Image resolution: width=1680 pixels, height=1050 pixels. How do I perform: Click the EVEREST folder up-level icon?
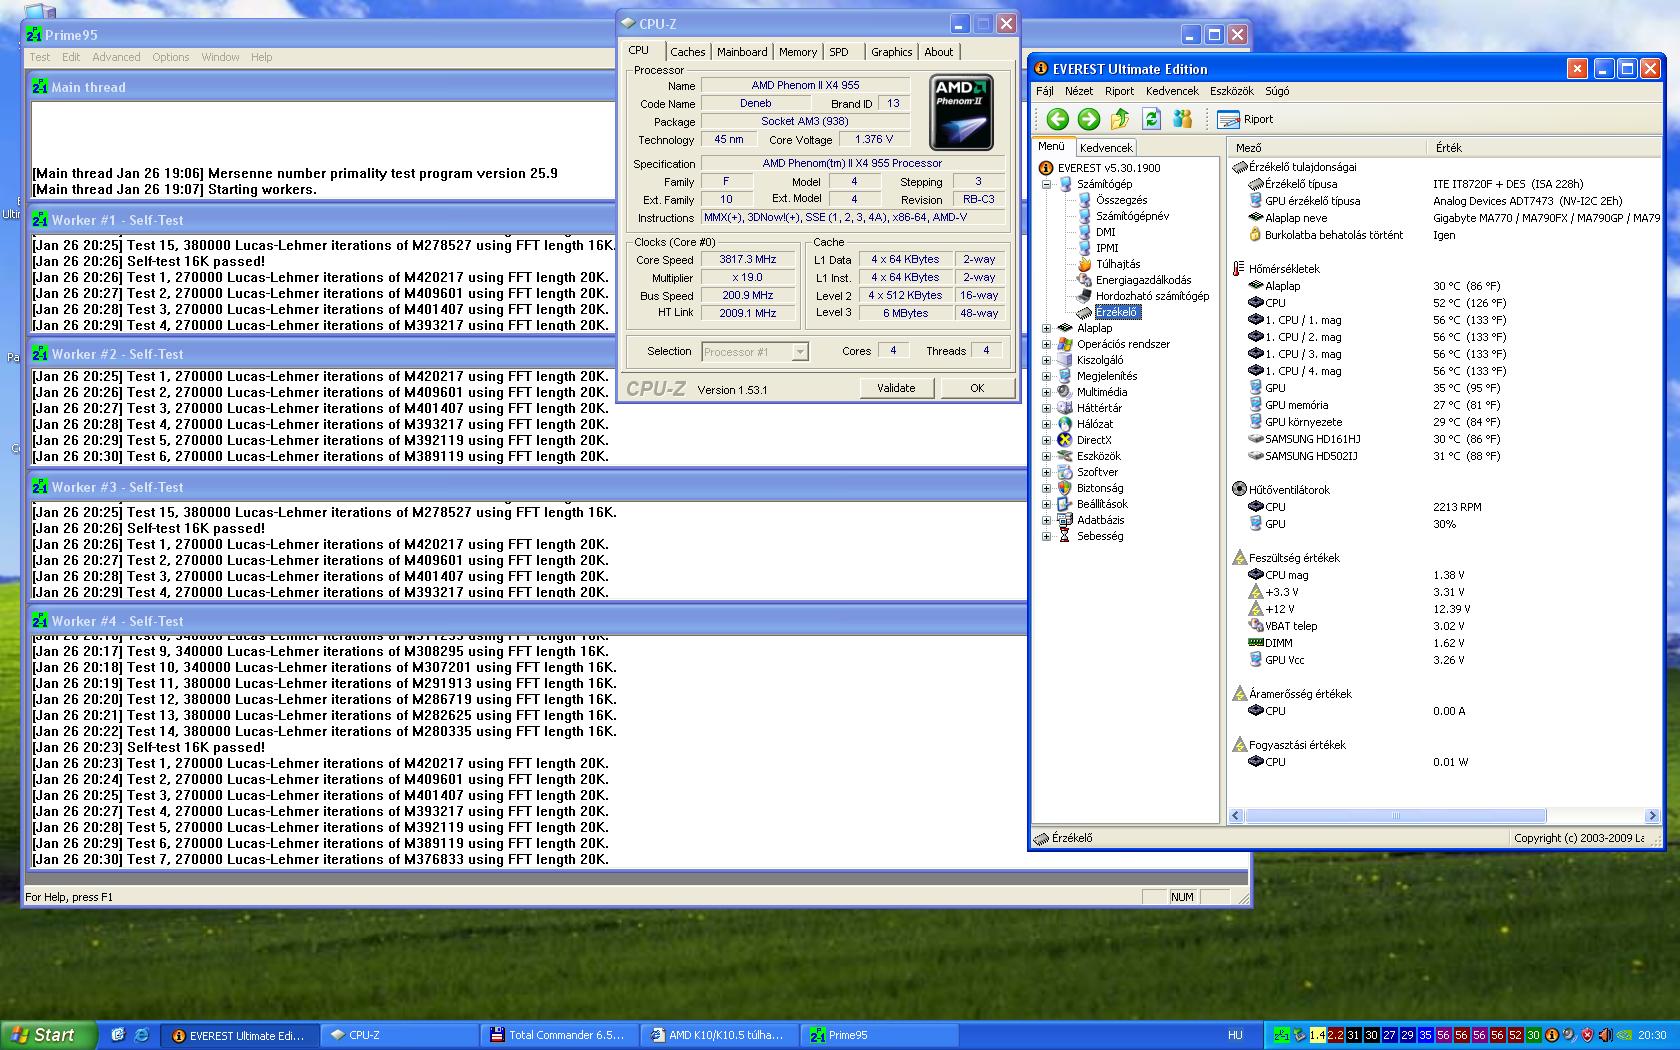pyautogui.click(x=1120, y=119)
